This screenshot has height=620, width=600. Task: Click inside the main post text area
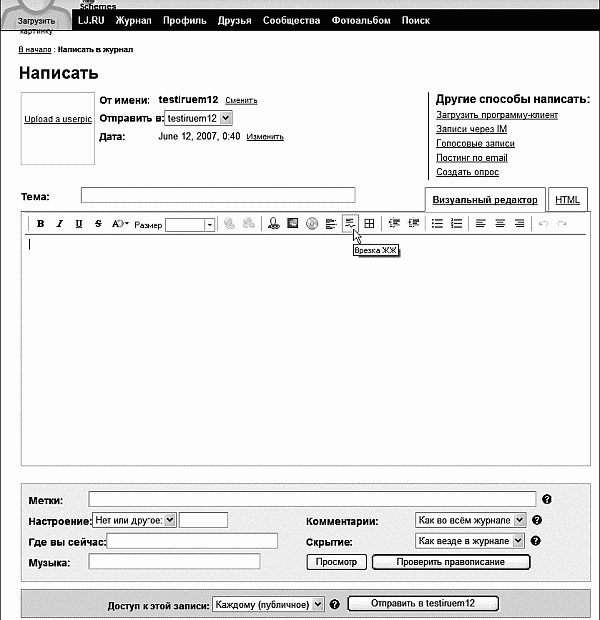(x=306, y=350)
